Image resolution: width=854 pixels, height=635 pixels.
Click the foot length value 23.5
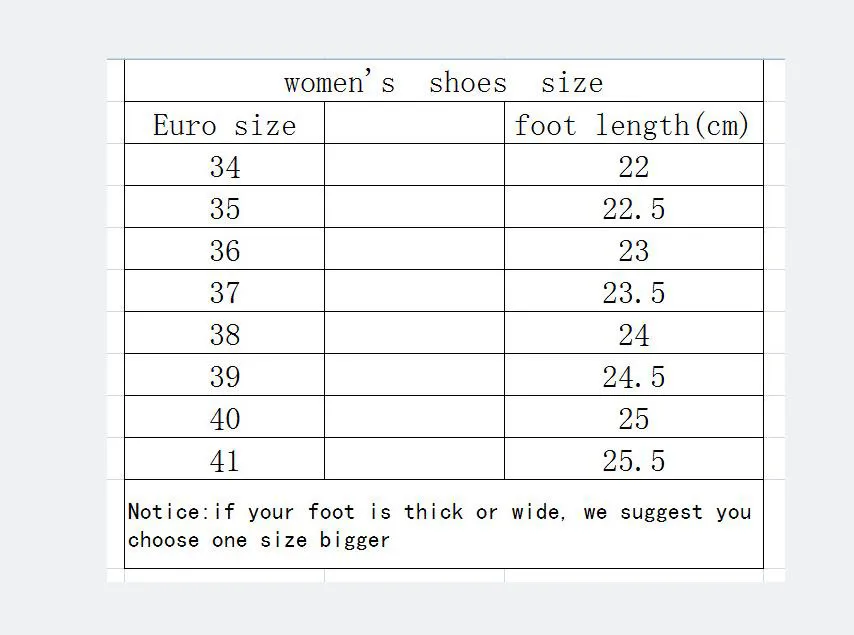coord(634,290)
